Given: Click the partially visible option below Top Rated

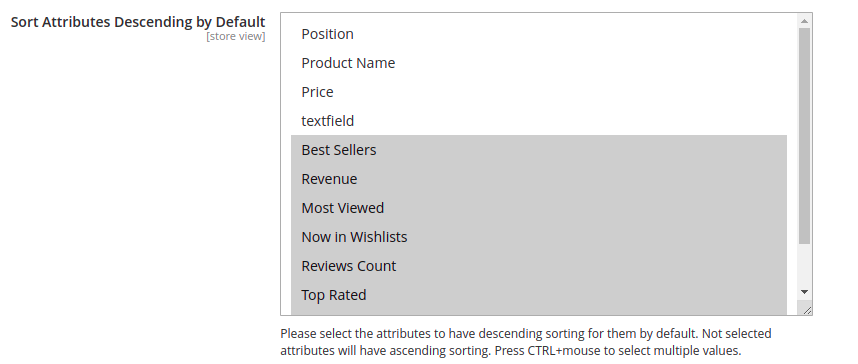Looking at the screenshot, I should pyautogui.click(x=538, y=312).
